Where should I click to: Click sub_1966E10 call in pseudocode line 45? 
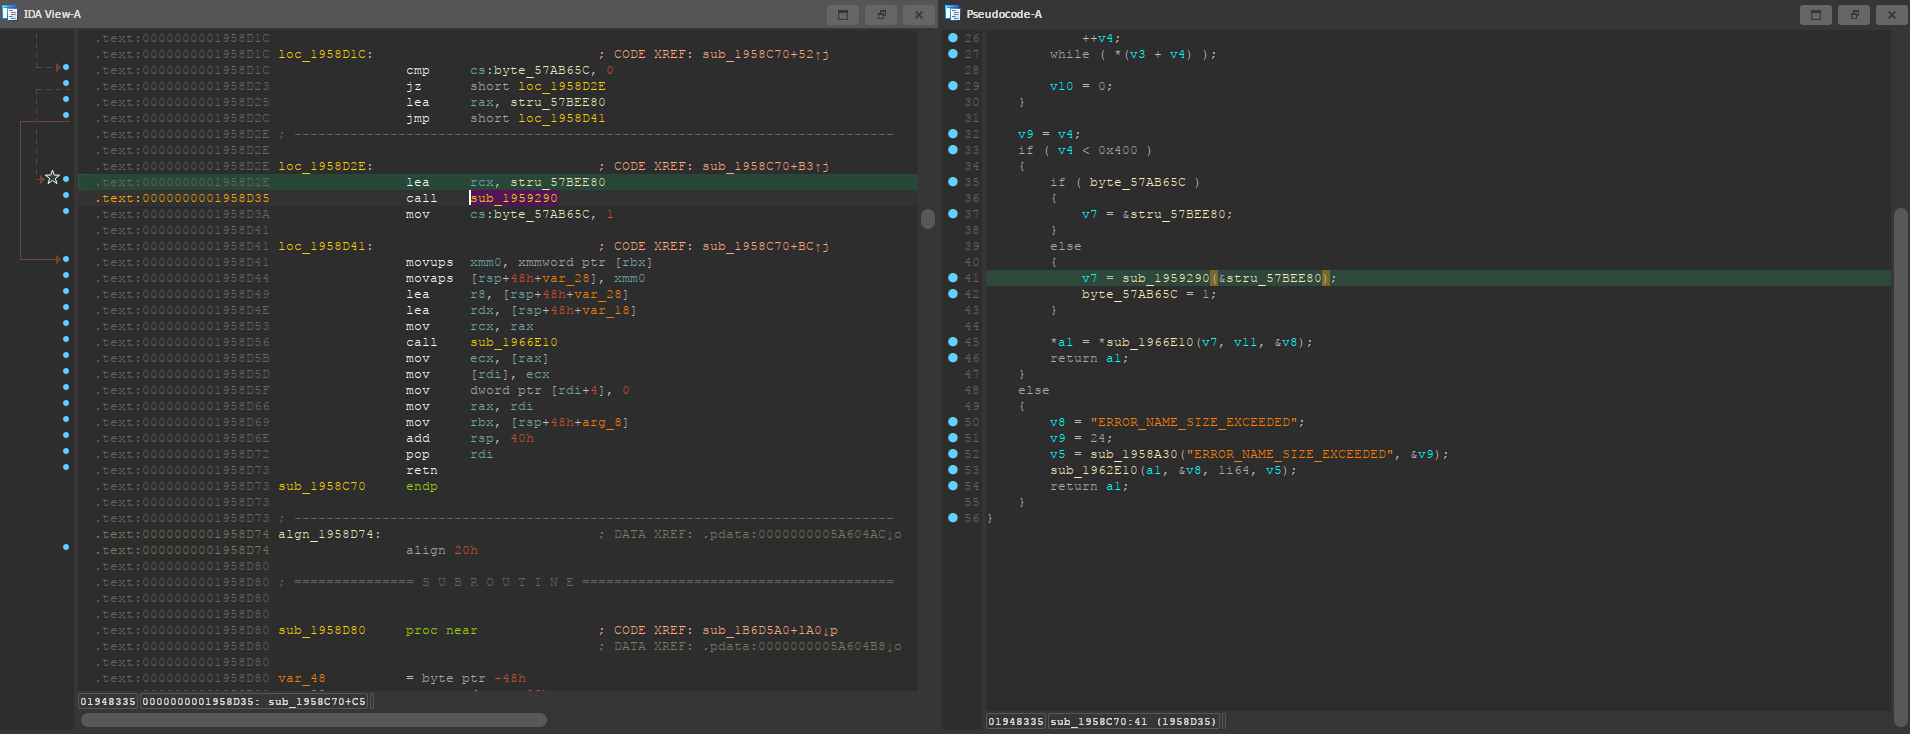click(x=1149, y=342)
